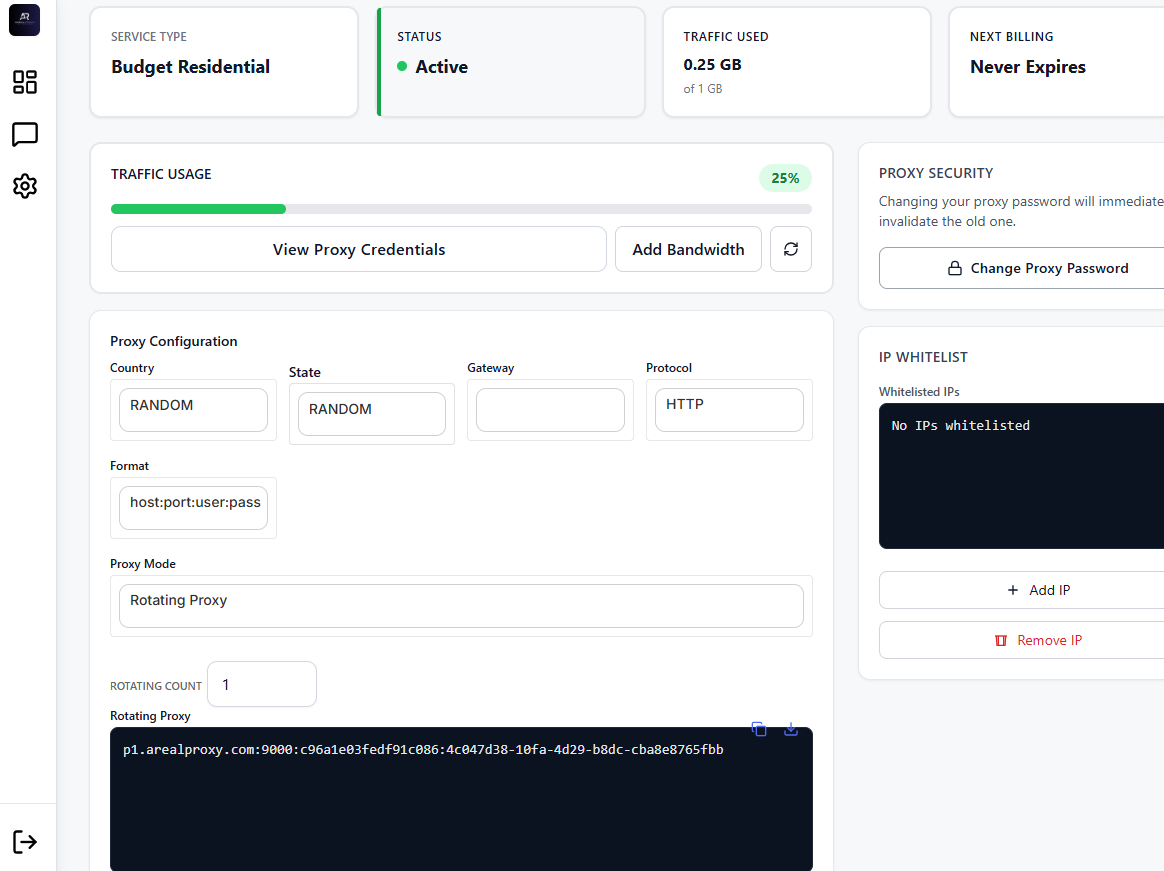1164x871 pixels.
Task: Click the Rotating Count input field
Action: pyautogui.click(x=261, y=684)
